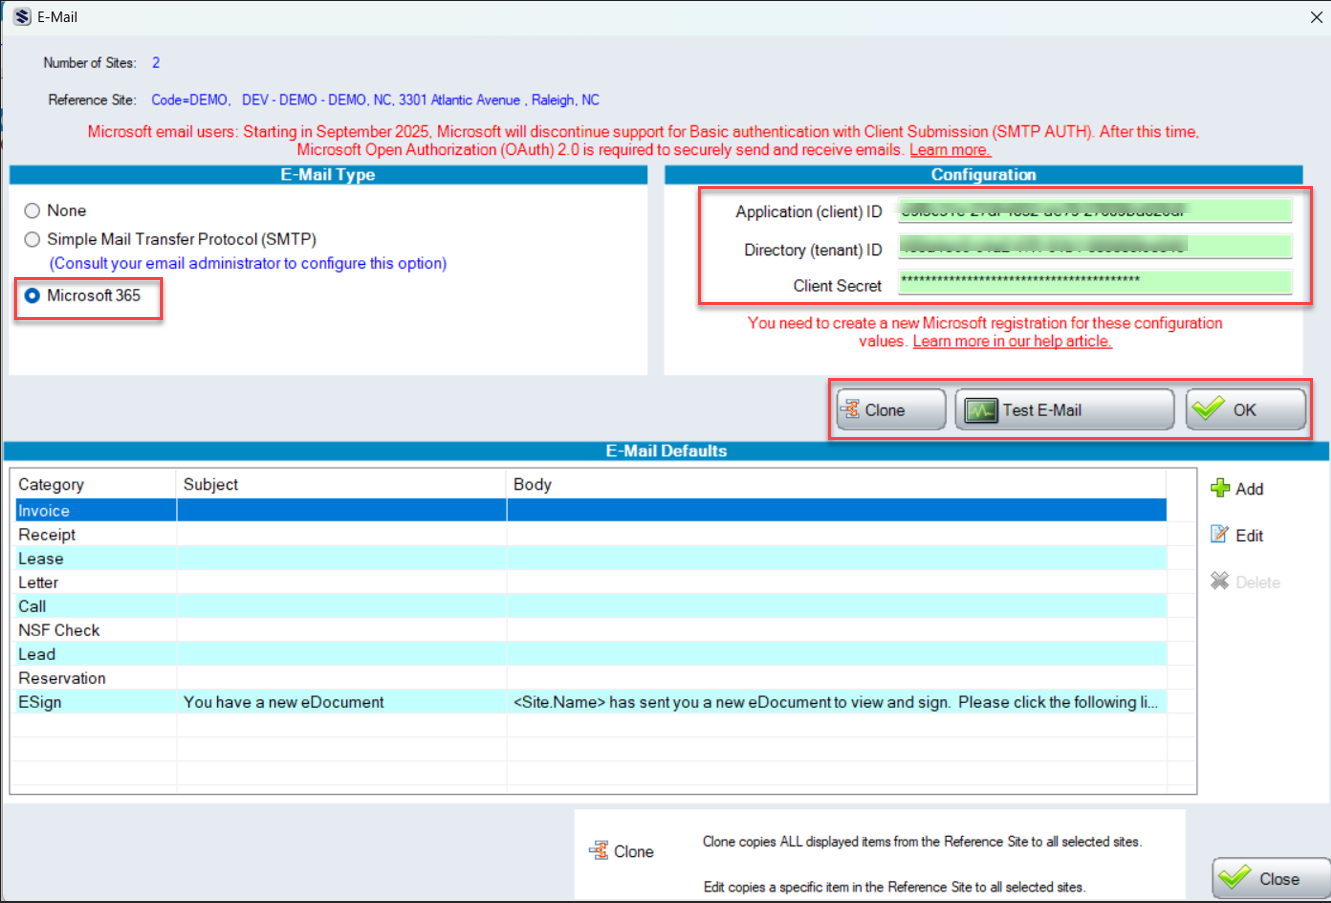Click the 'Edit copies a specific item' help text
The width and height of the screenshot is (1331, 903).
[x=894, y=887]
